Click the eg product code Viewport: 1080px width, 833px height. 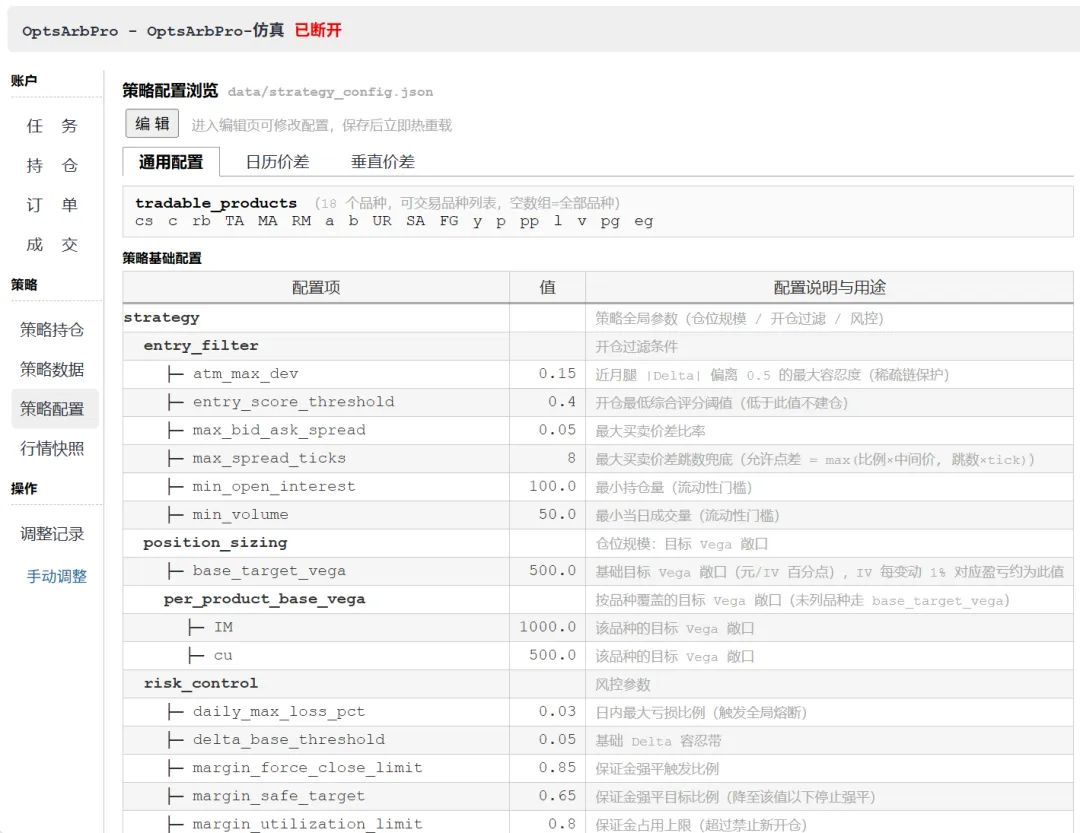(x=643, y=221)
